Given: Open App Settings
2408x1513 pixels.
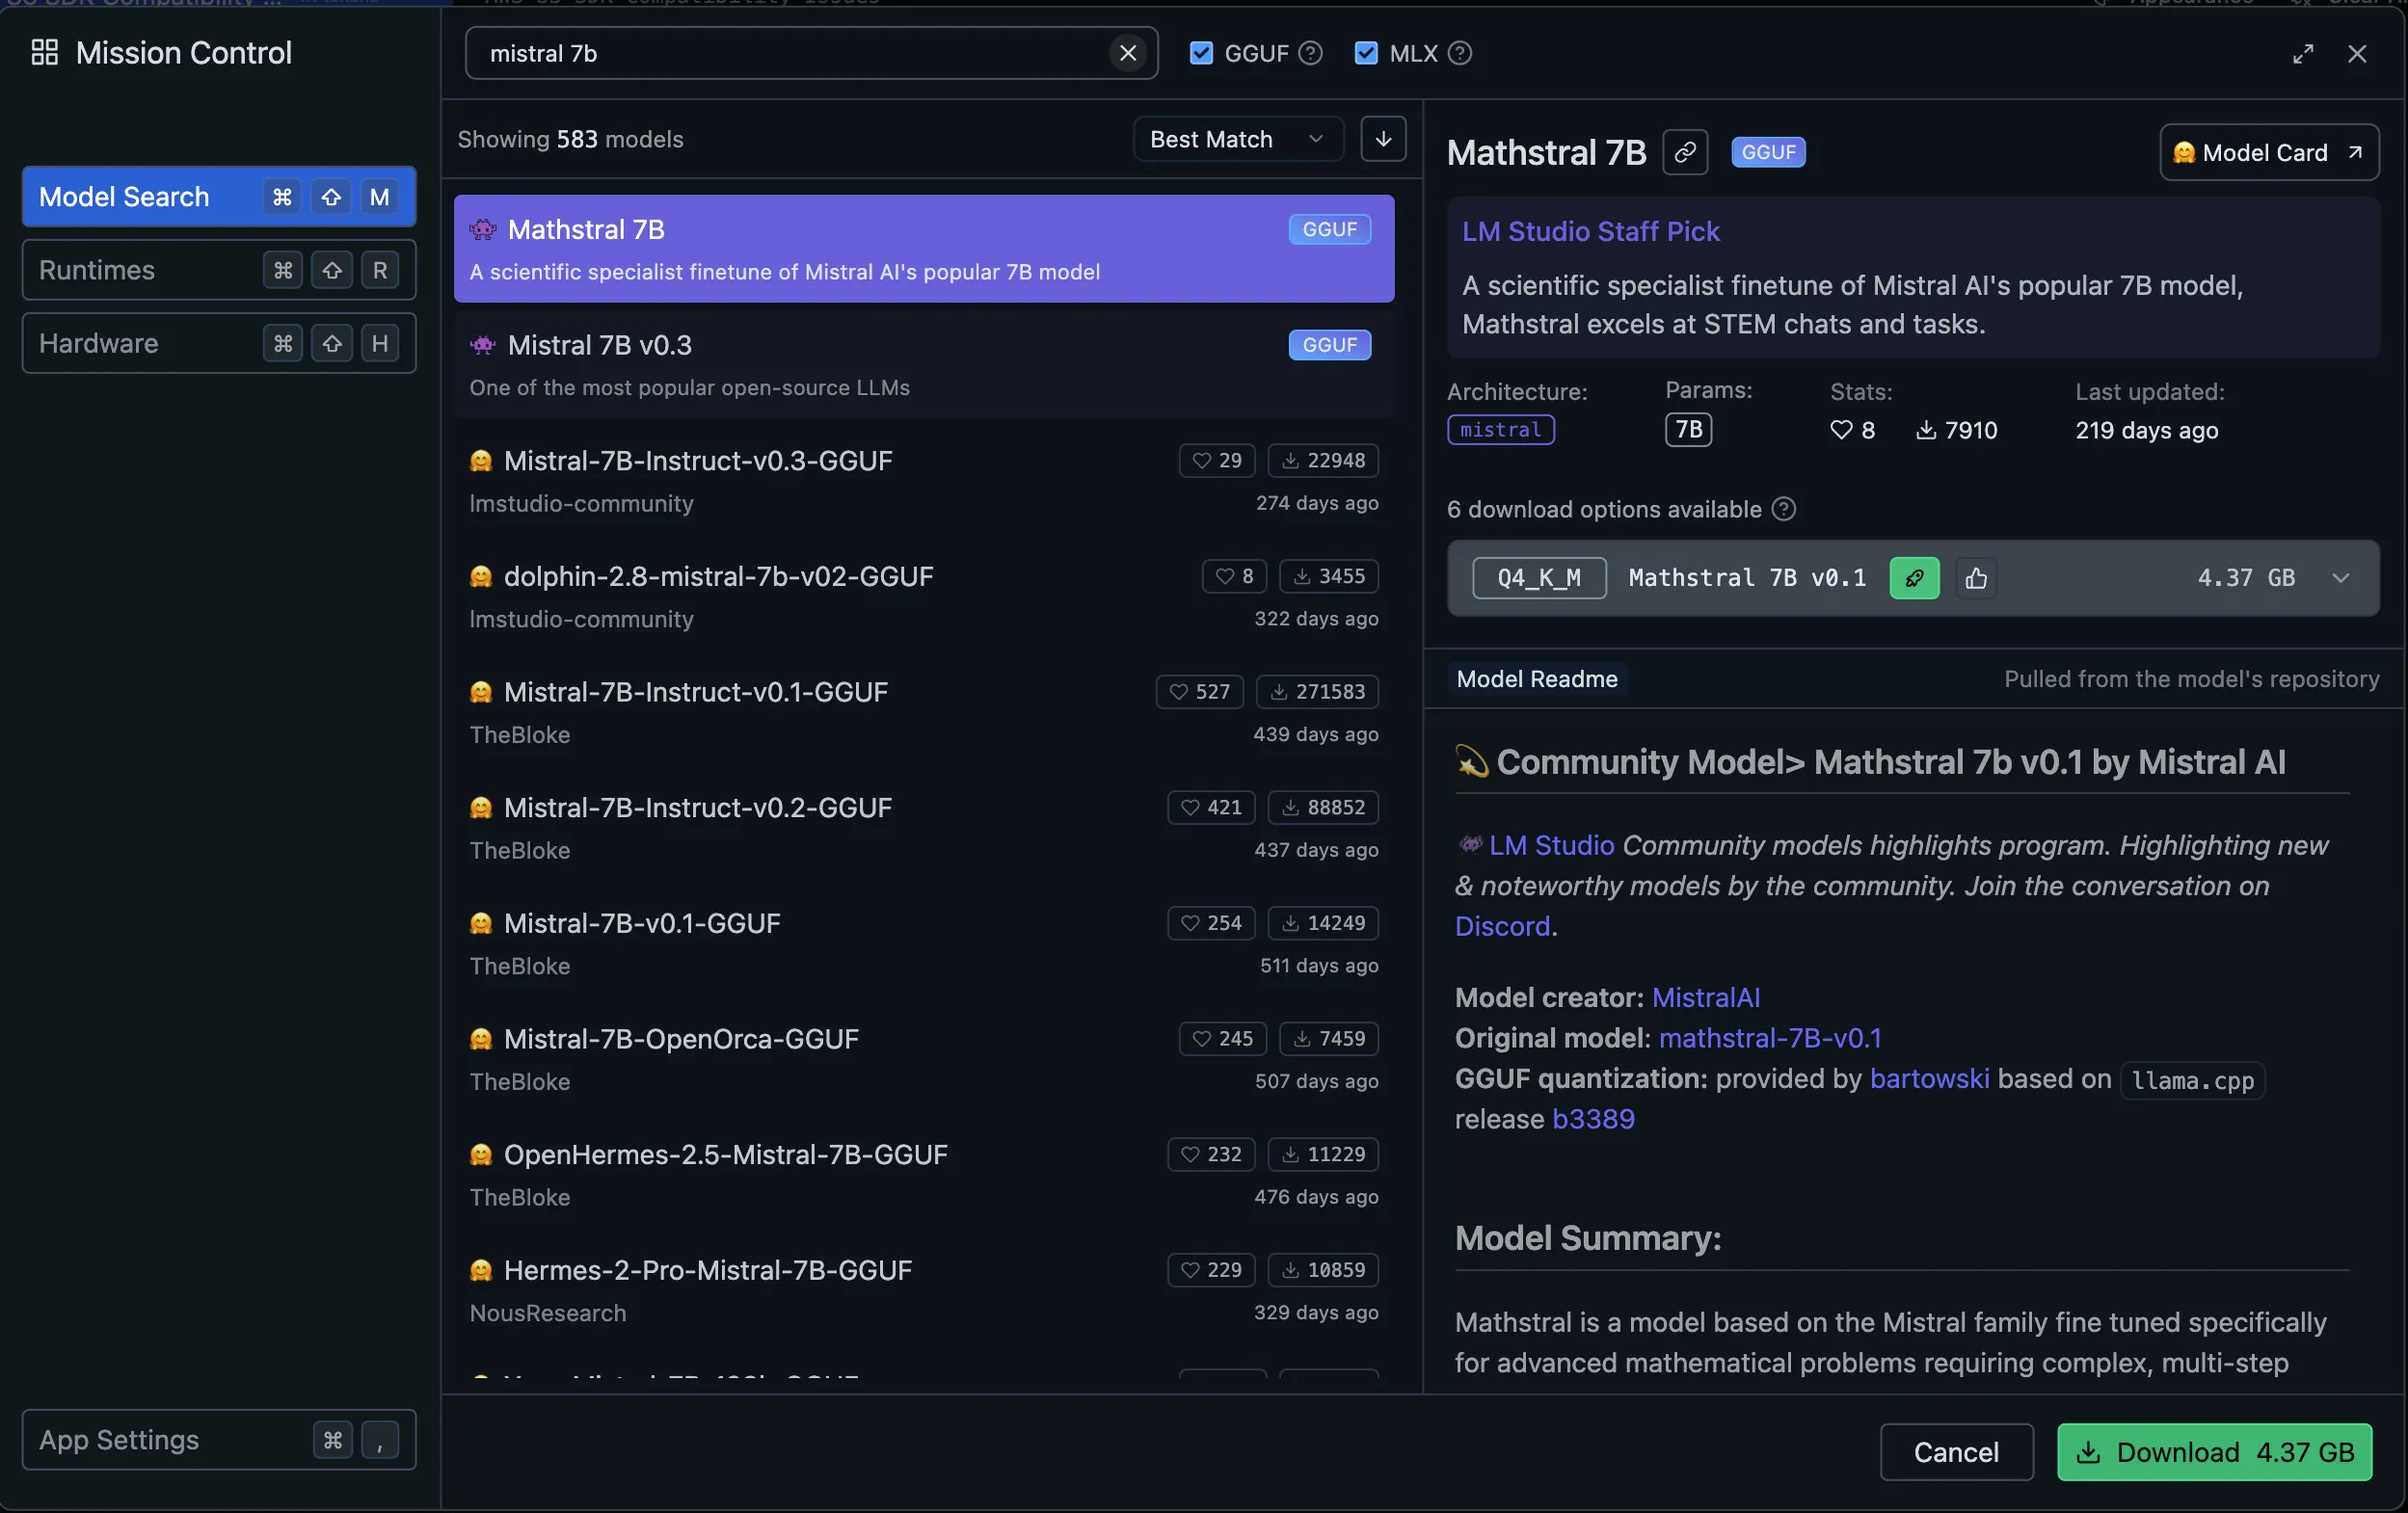Looking at the screenshot, I should pyautogui.click(x=219, y=1440).
